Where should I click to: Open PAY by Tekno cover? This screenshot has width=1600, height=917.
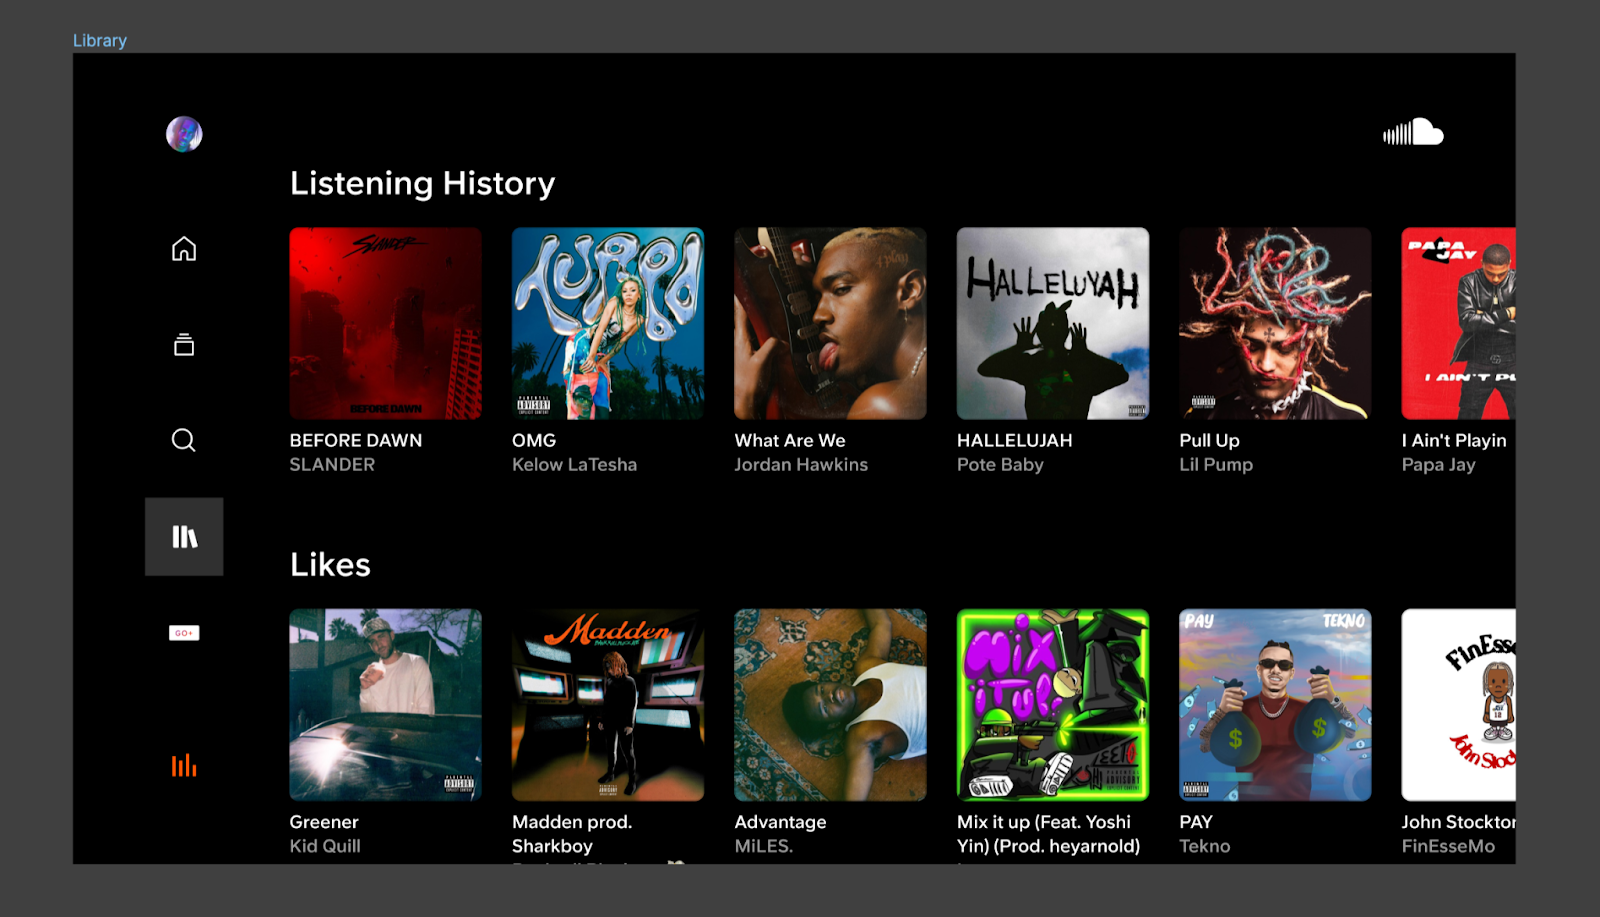click(1275, 705)
